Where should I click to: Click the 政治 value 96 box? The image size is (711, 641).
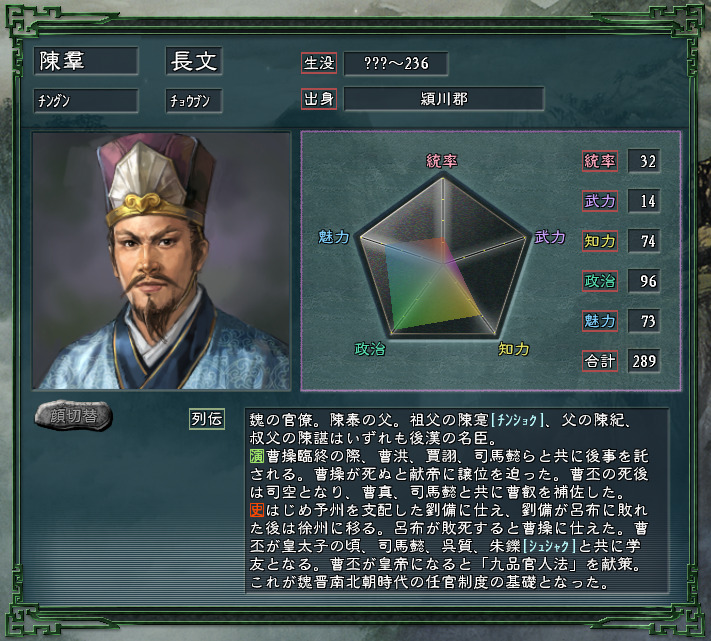pyautogui.click(x=644, y=281)
